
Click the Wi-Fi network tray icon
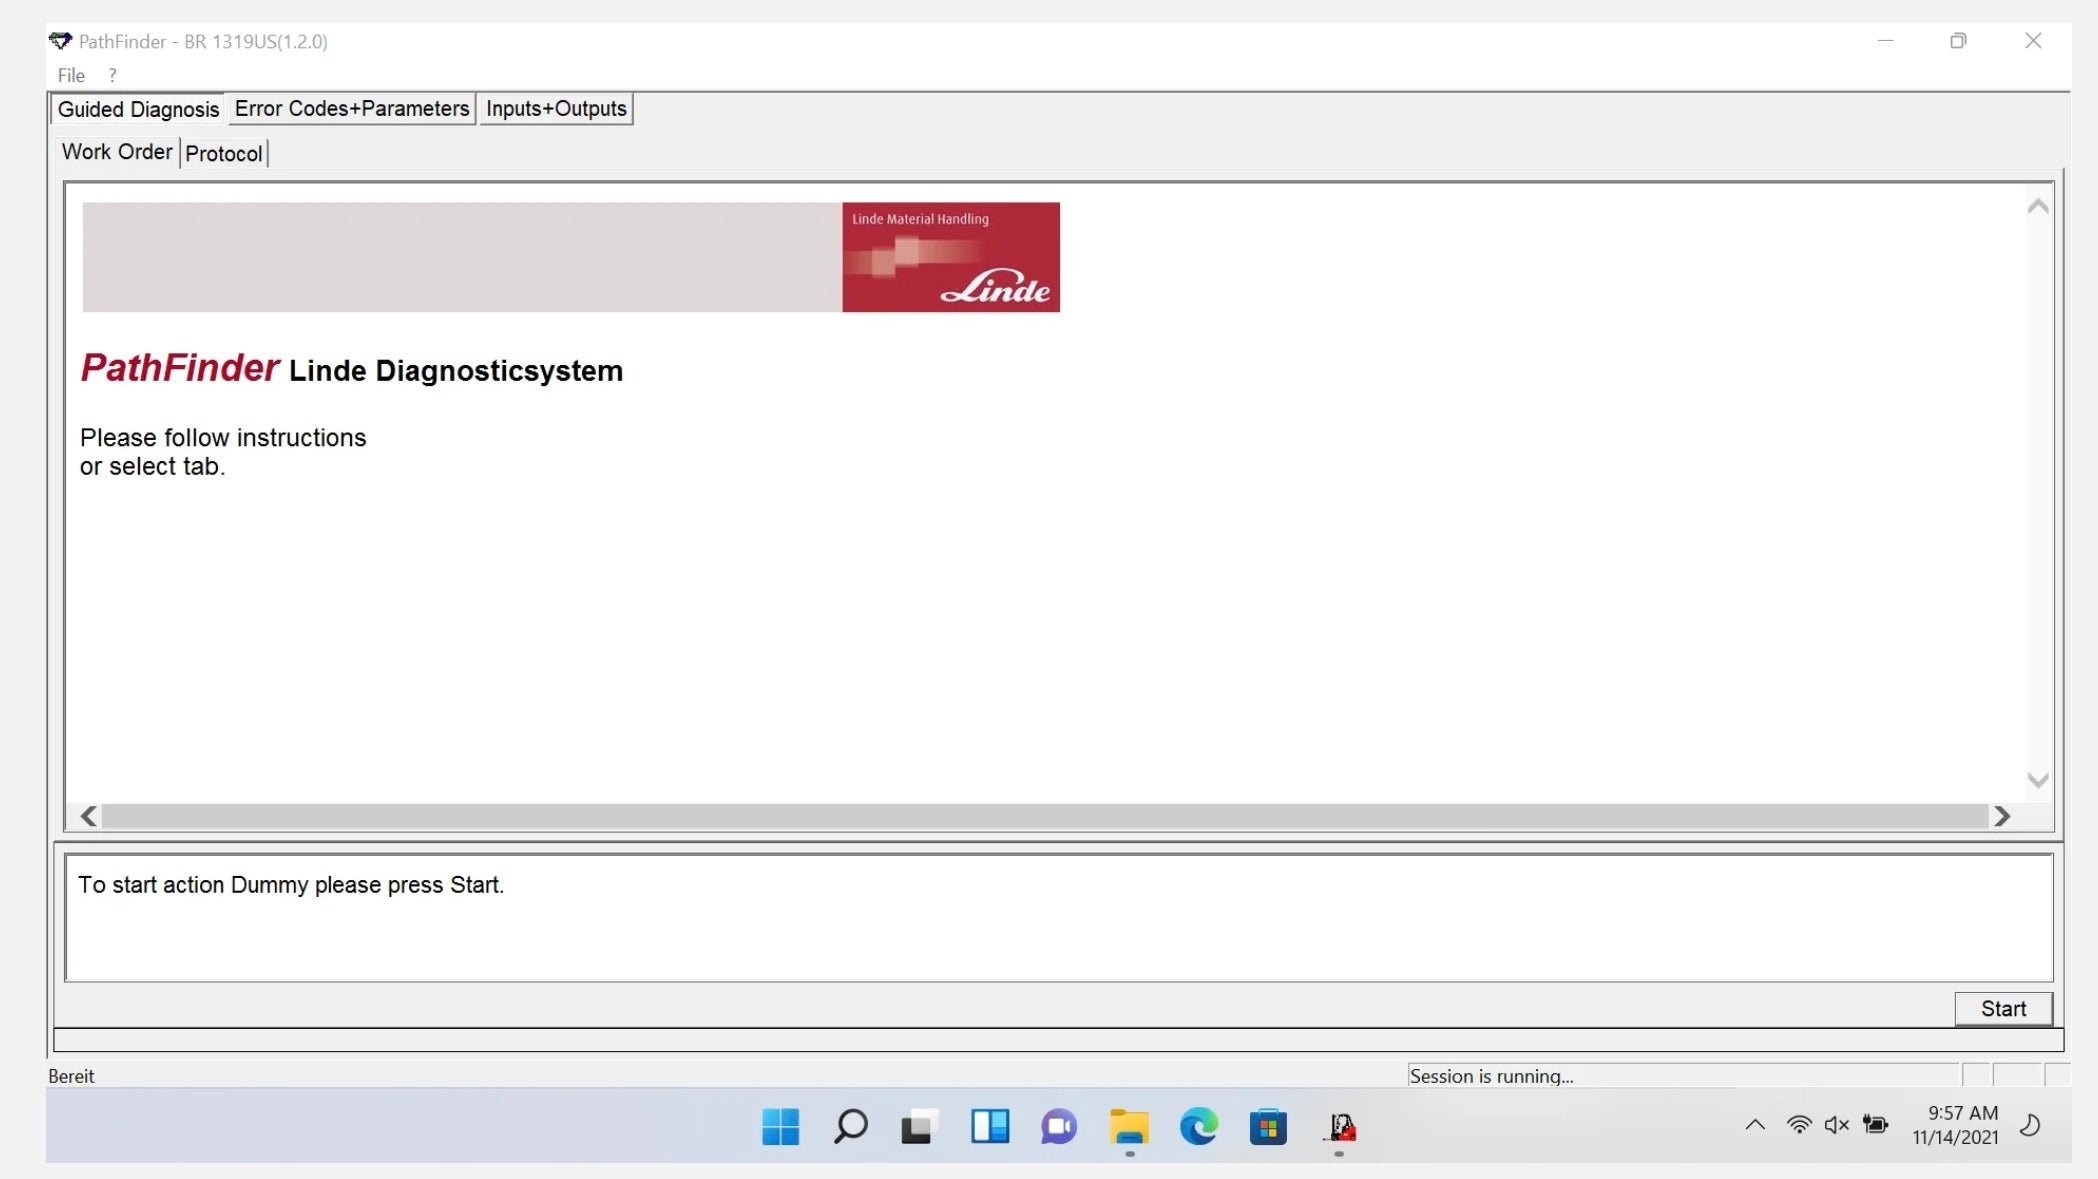point(1798,1125)
